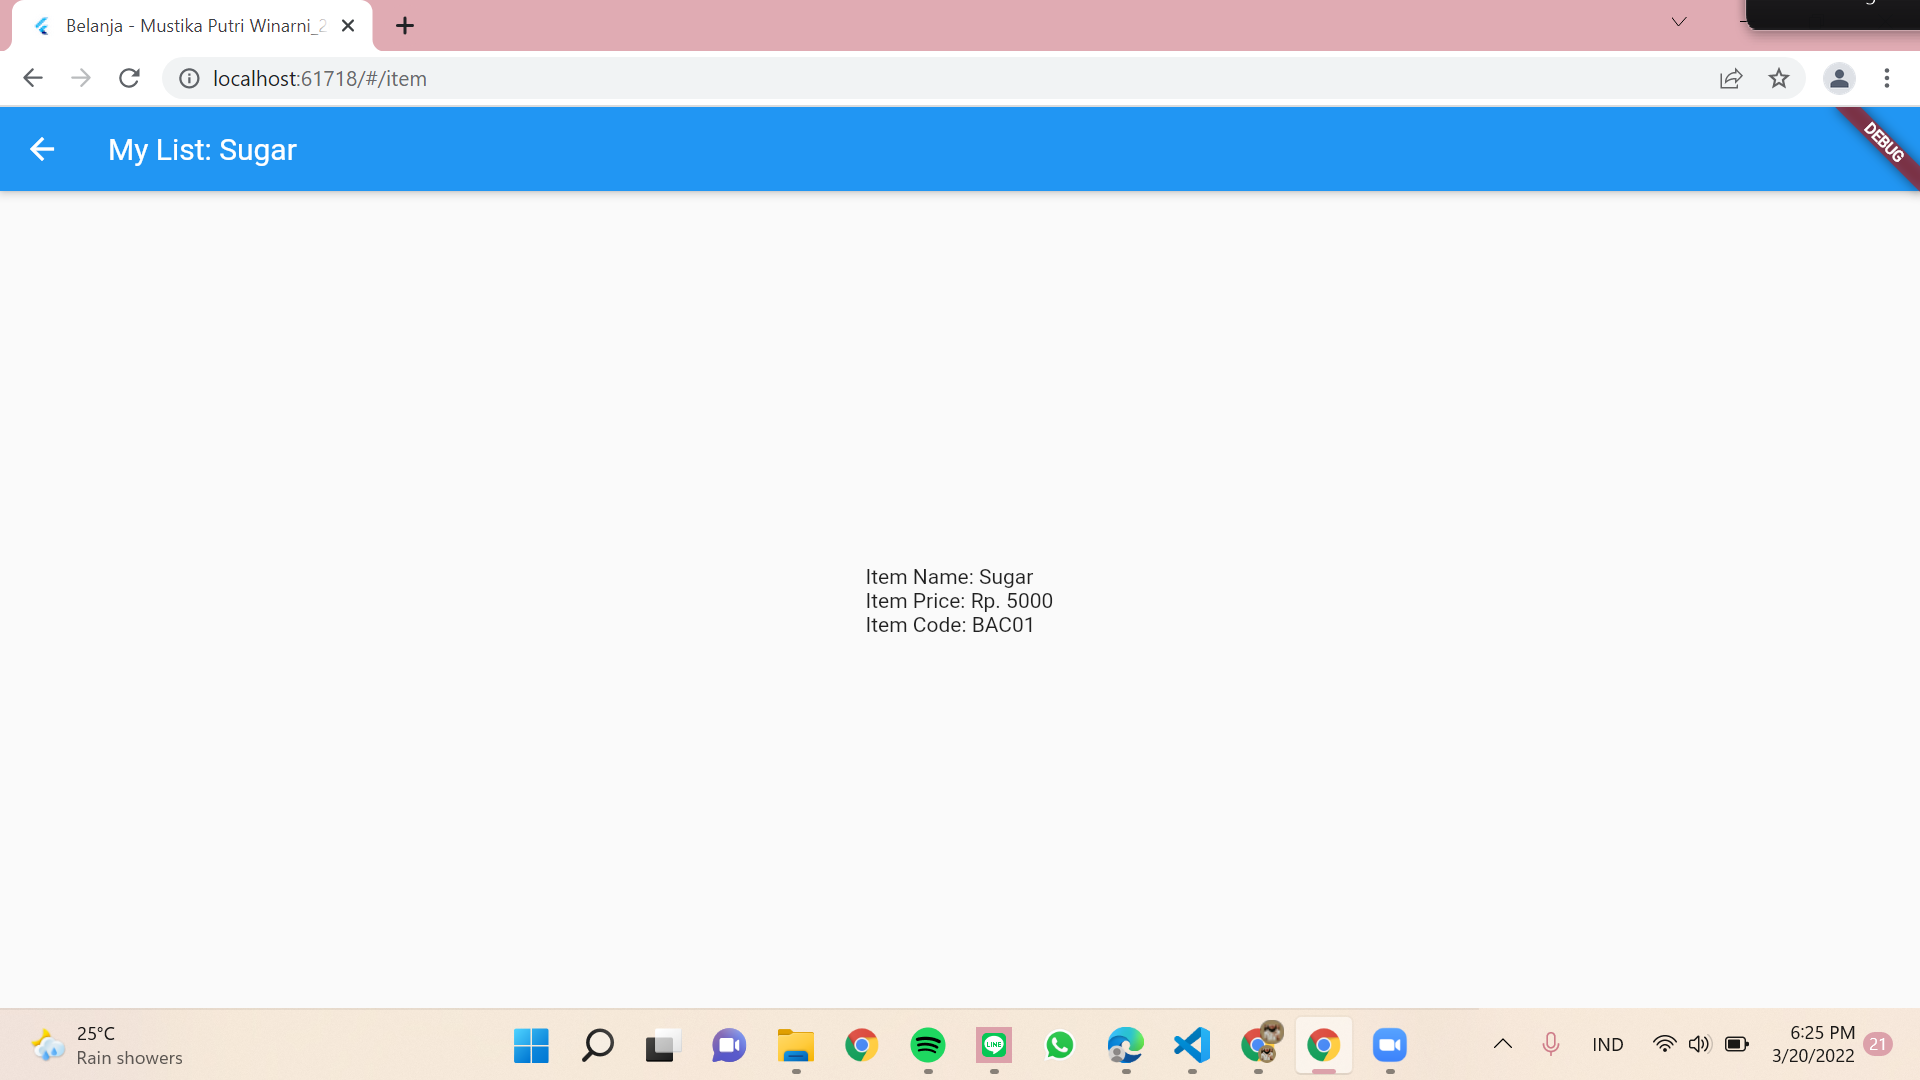
Task: Open Wi-Fi settings from the system tray
Action: (x=1663, y=1044)
